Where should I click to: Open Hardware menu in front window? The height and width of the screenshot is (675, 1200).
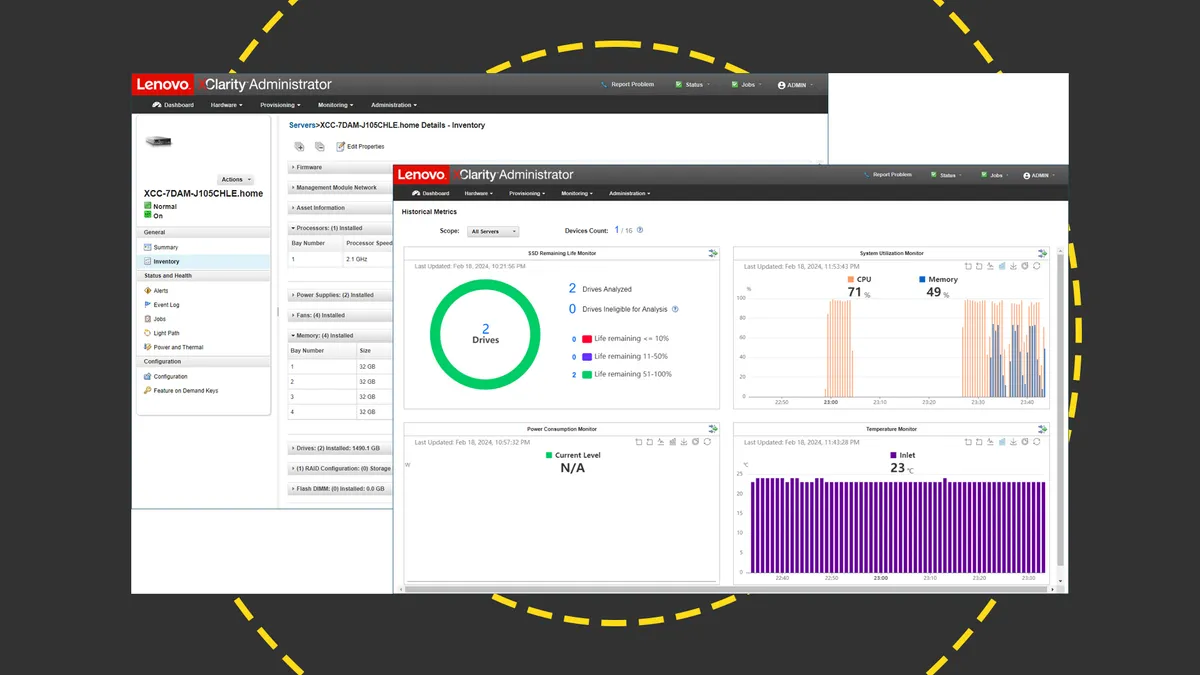tap(479, 193)
